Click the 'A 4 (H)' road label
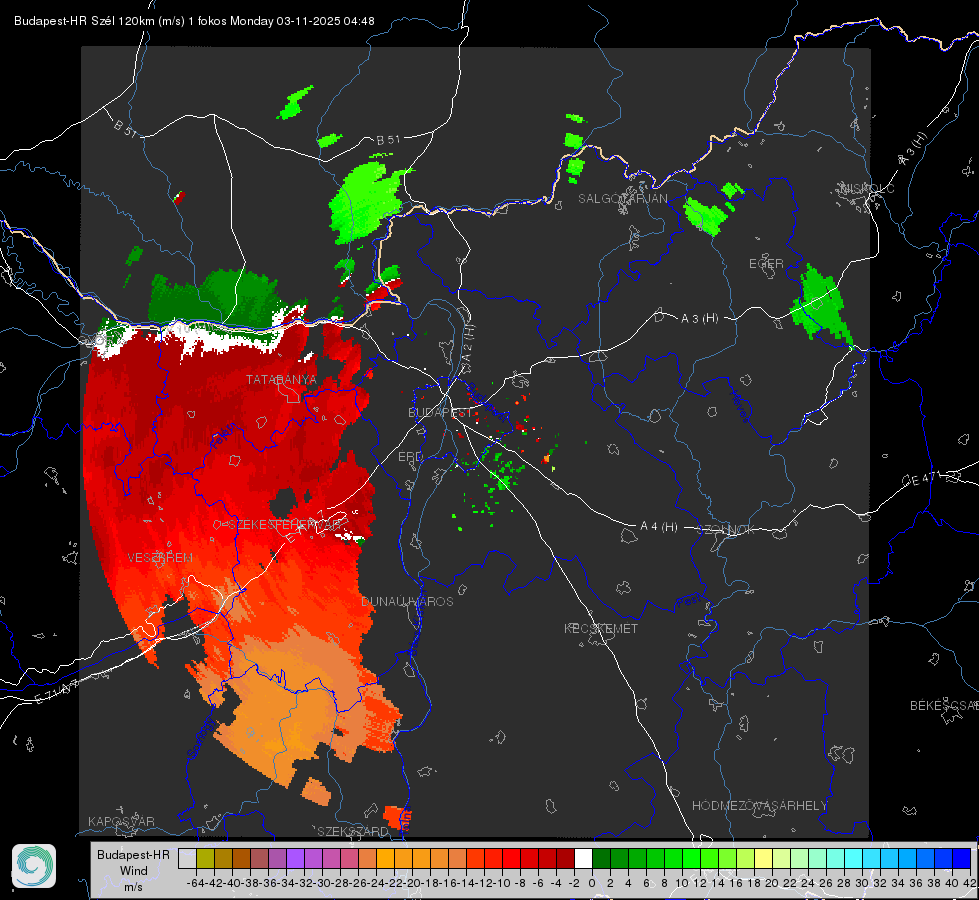Viewport: 979px width, 900px height. click(x=659, y=527)
